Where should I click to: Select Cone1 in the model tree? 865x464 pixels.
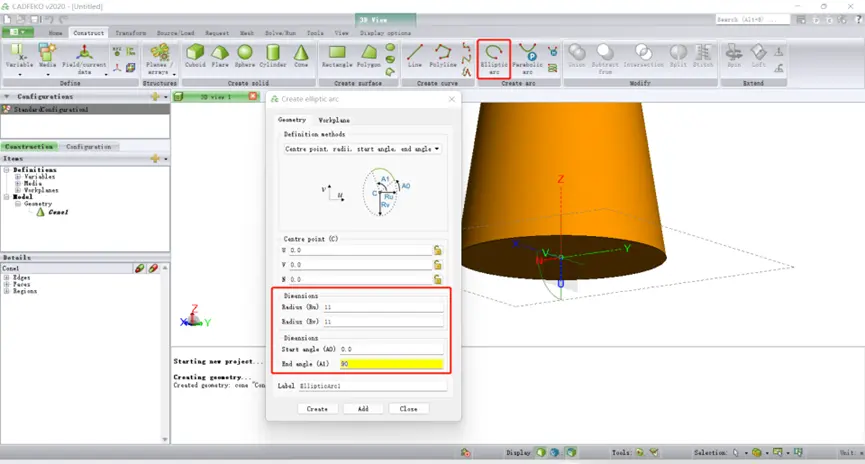(58, 212)
